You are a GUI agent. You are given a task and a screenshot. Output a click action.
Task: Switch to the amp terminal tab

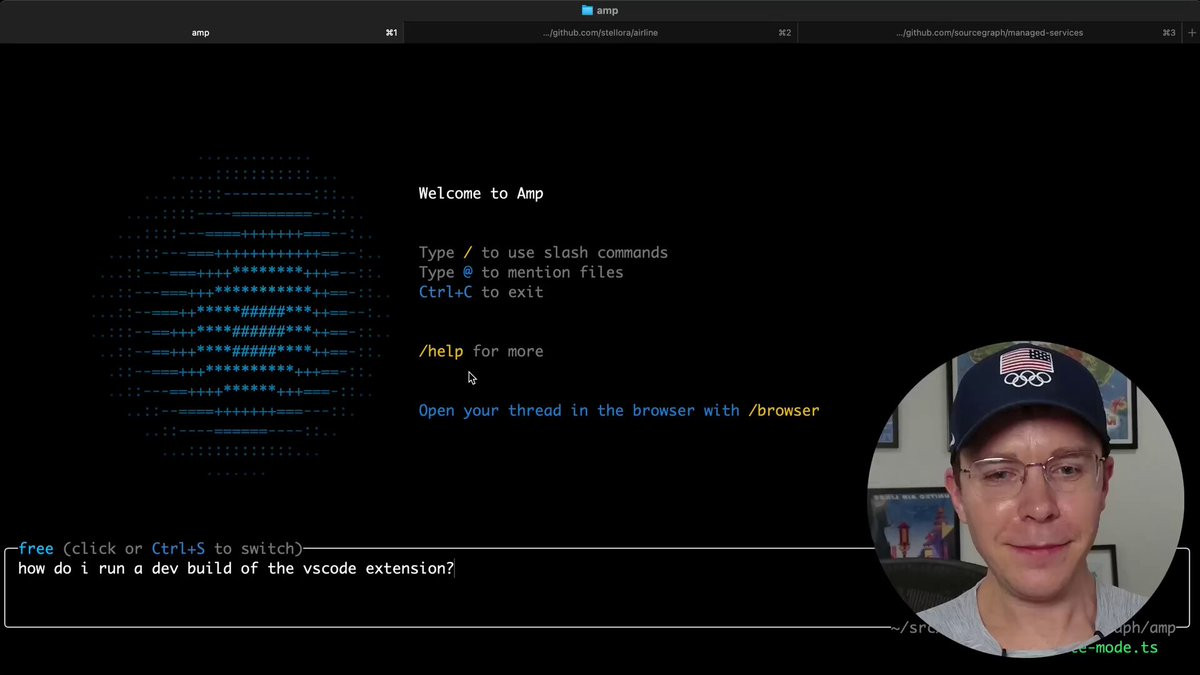coord(201,33)
